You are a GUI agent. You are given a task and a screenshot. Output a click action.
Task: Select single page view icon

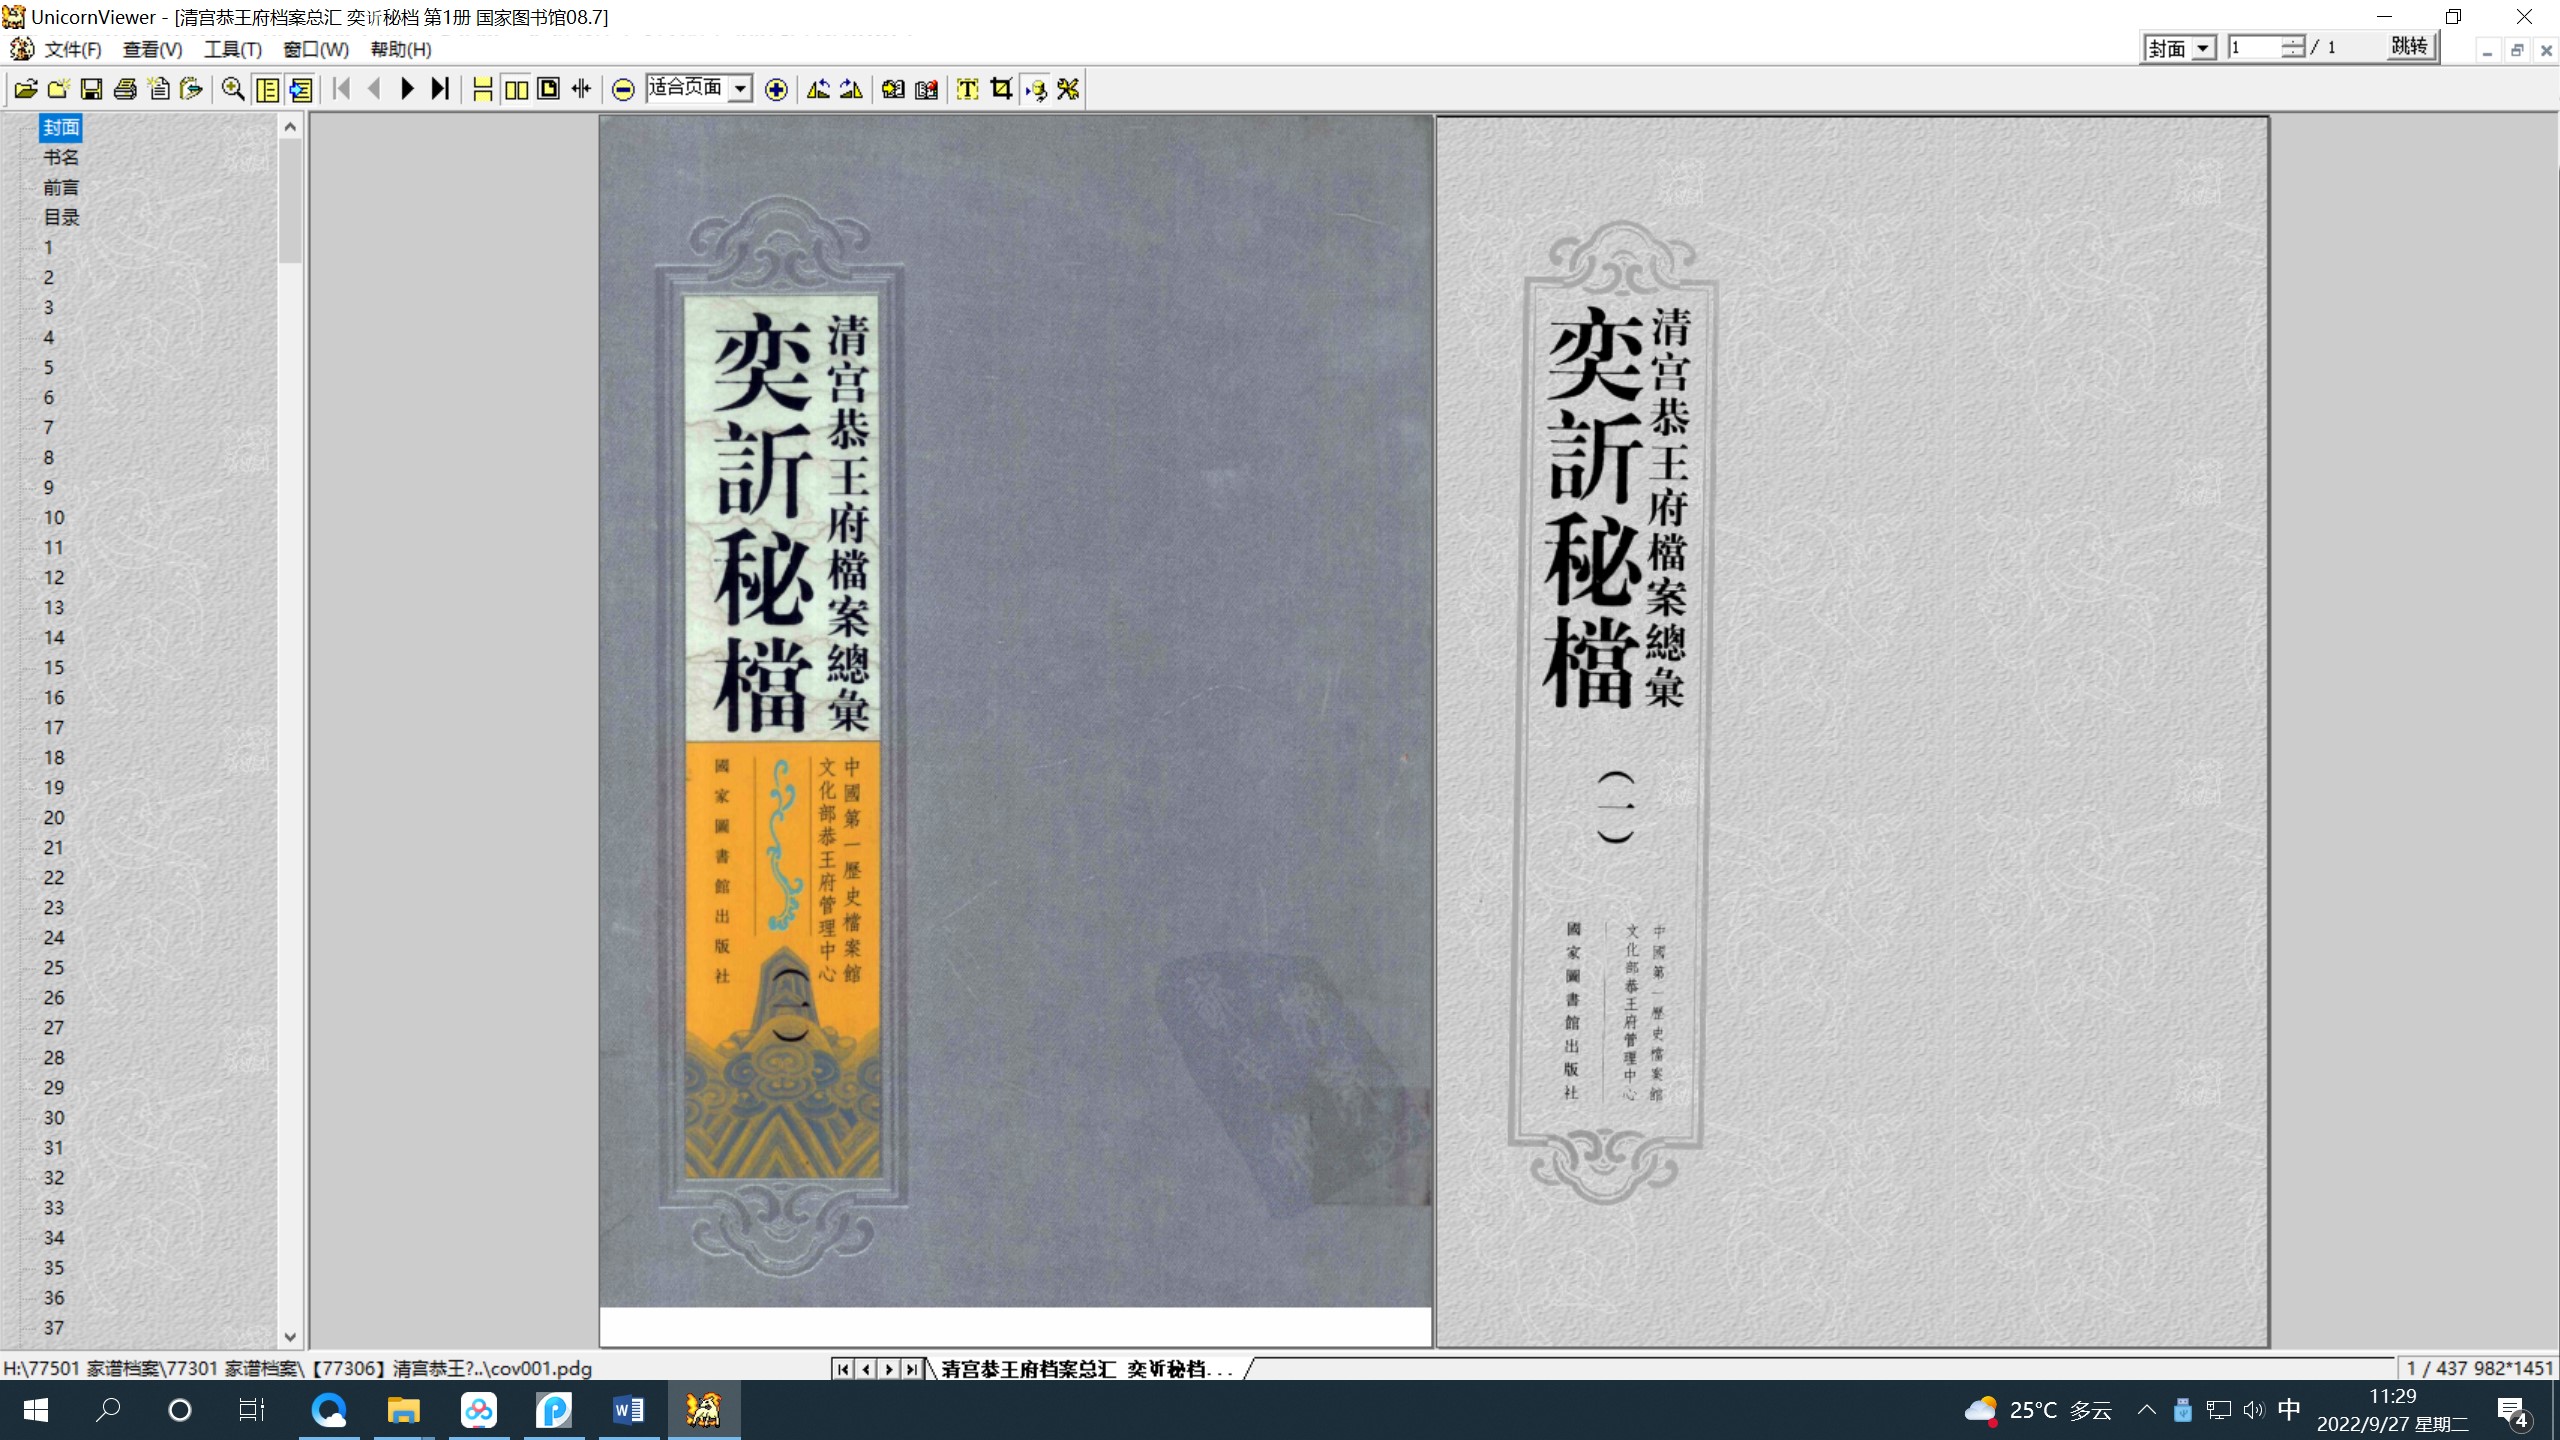(x=548, y=89)
